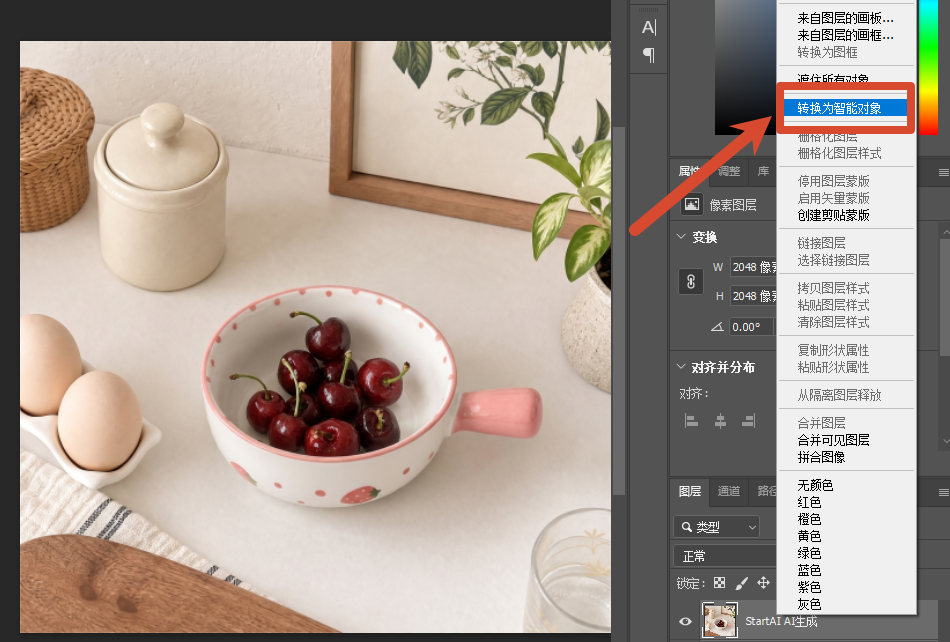Open the paragraph panel icon
Screen dimensions: 950x642
[649, 55]
